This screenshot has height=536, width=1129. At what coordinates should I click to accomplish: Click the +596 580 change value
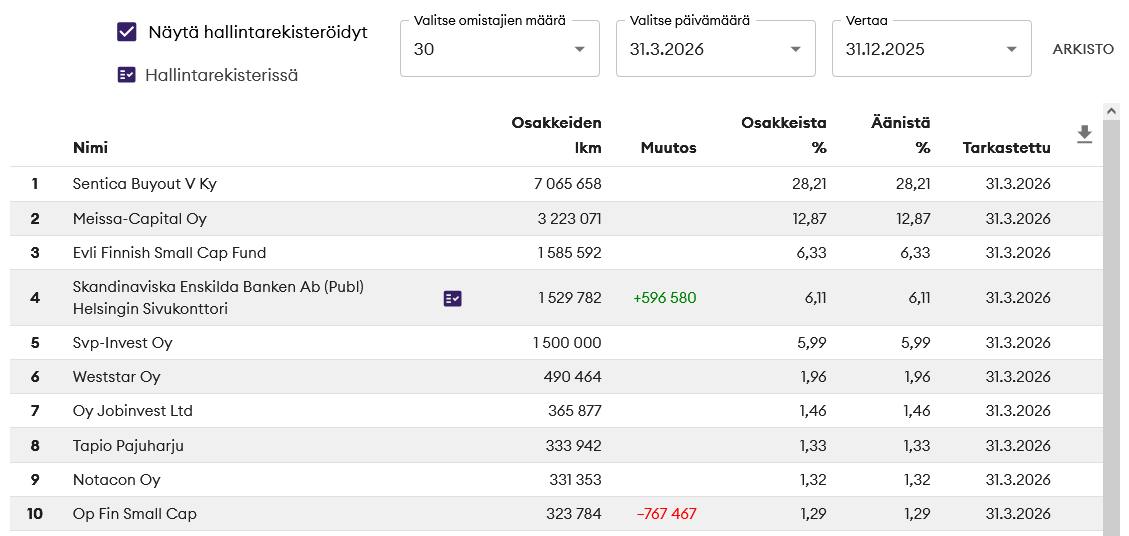(665, 298)
